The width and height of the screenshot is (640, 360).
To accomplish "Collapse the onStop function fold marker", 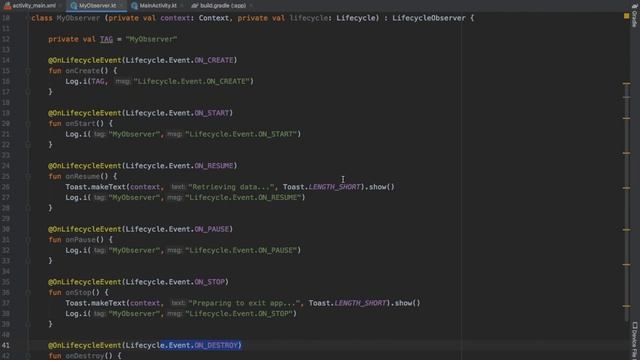I will point(28,292).
